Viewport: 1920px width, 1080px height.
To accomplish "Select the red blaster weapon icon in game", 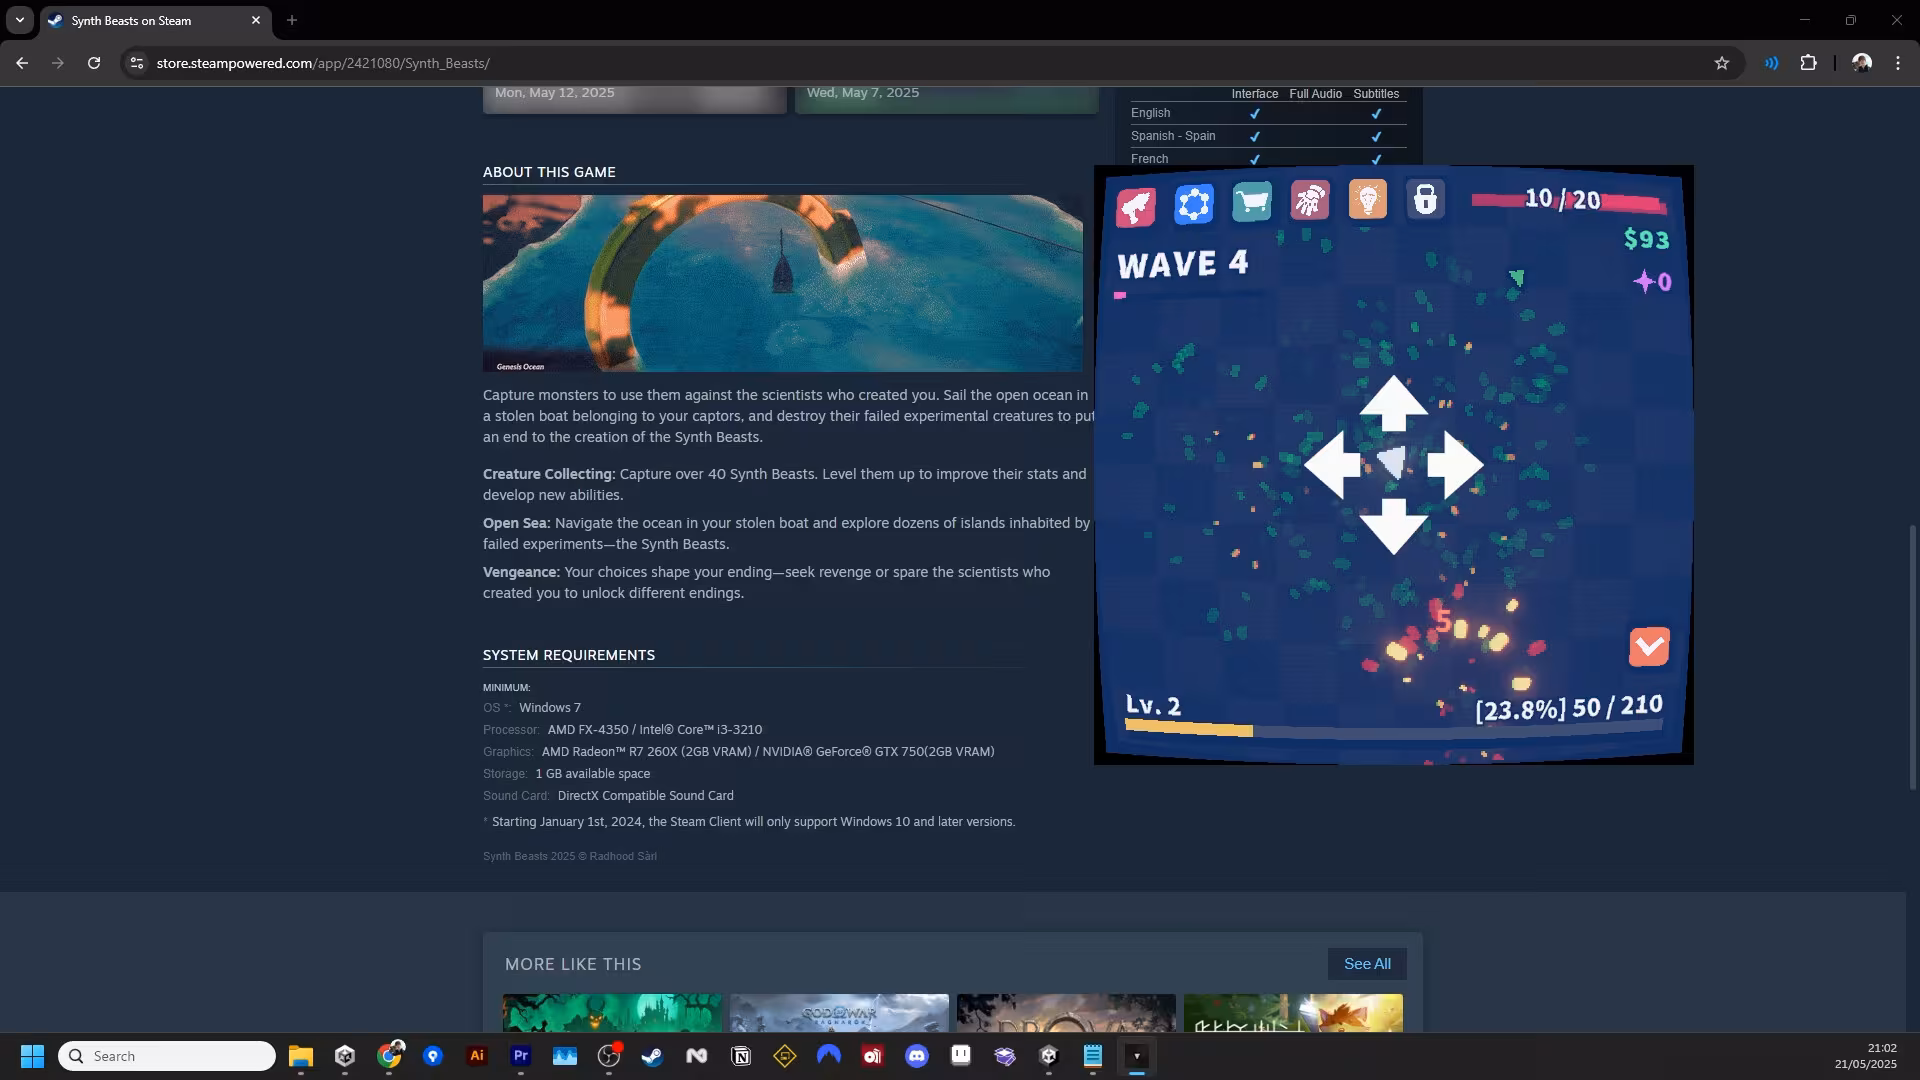I will click(x=1136, y=206).
